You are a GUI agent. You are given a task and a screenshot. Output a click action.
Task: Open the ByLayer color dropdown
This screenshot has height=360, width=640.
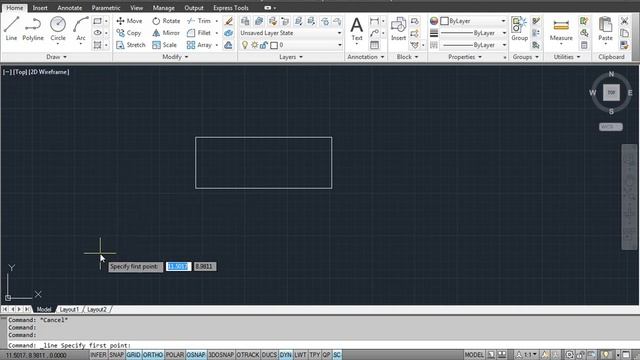point(473,21)
